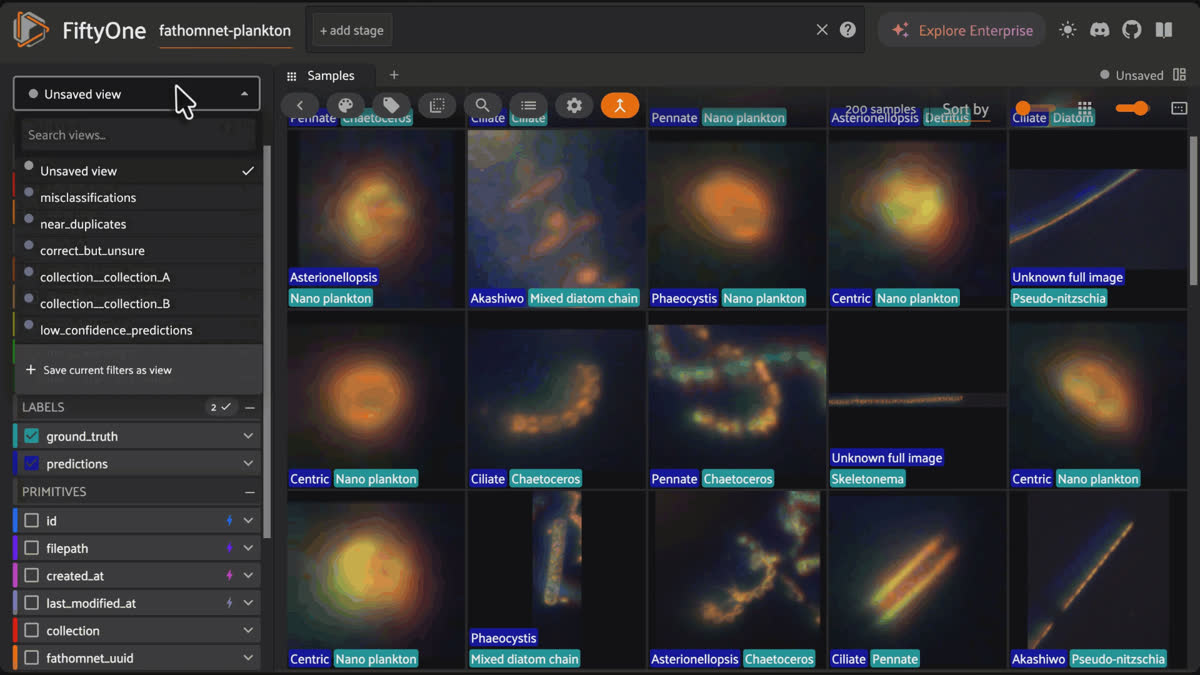The width and height of the screenshot is (1200, 675).
Task: Click lightning bolt icon on id row
Action: pos(229,521)
